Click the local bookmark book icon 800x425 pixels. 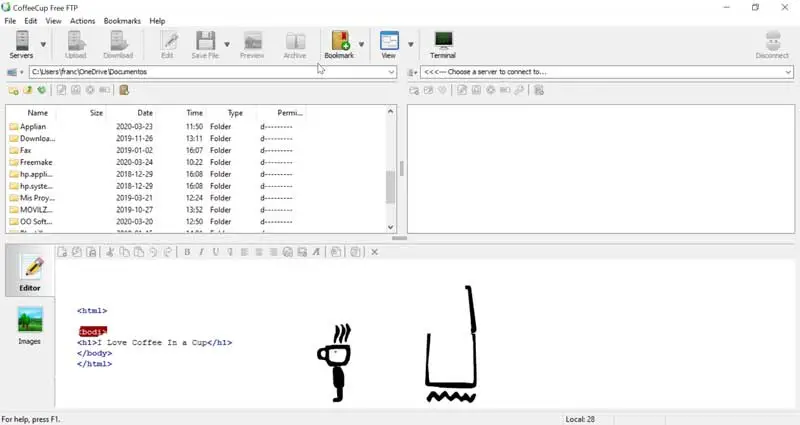[x=124, y=90]
